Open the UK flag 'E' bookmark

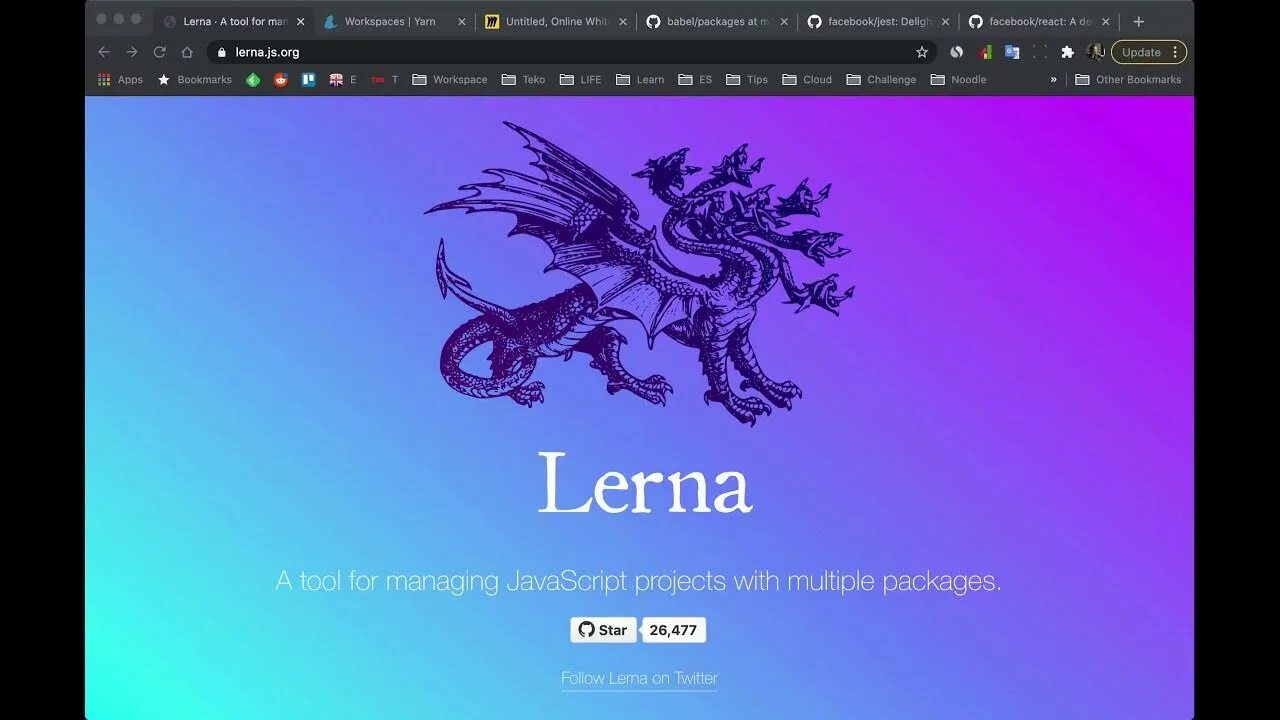click(x=343, y=79)
